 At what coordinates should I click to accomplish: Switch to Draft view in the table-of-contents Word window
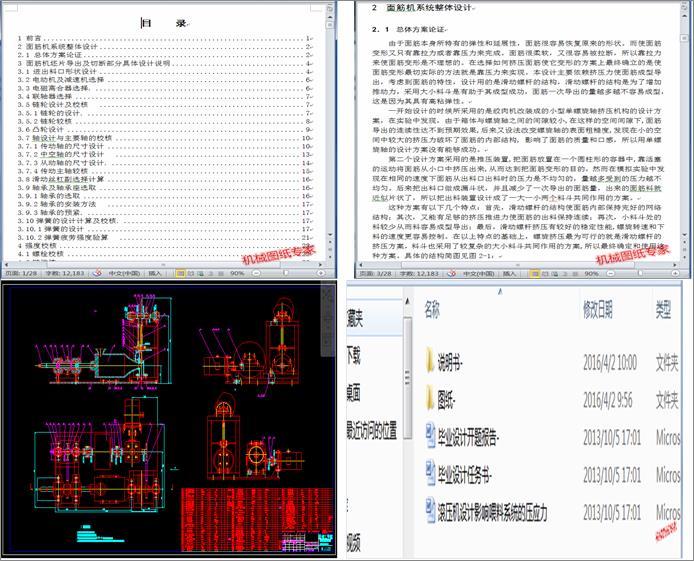(219, 273)
